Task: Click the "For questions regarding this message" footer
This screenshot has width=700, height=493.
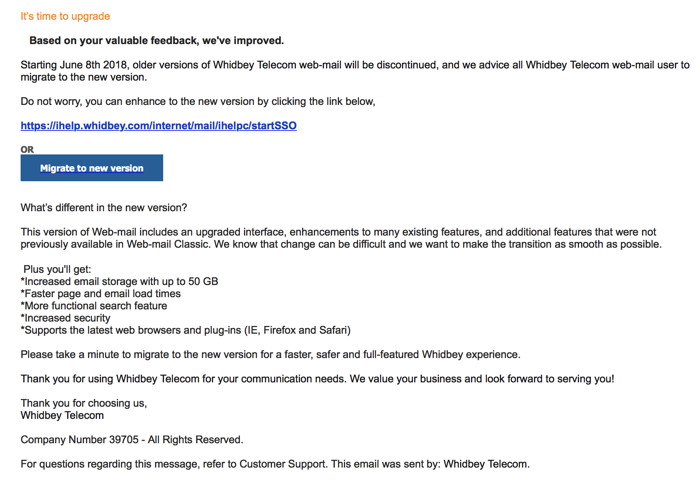Action: (275, 464)
